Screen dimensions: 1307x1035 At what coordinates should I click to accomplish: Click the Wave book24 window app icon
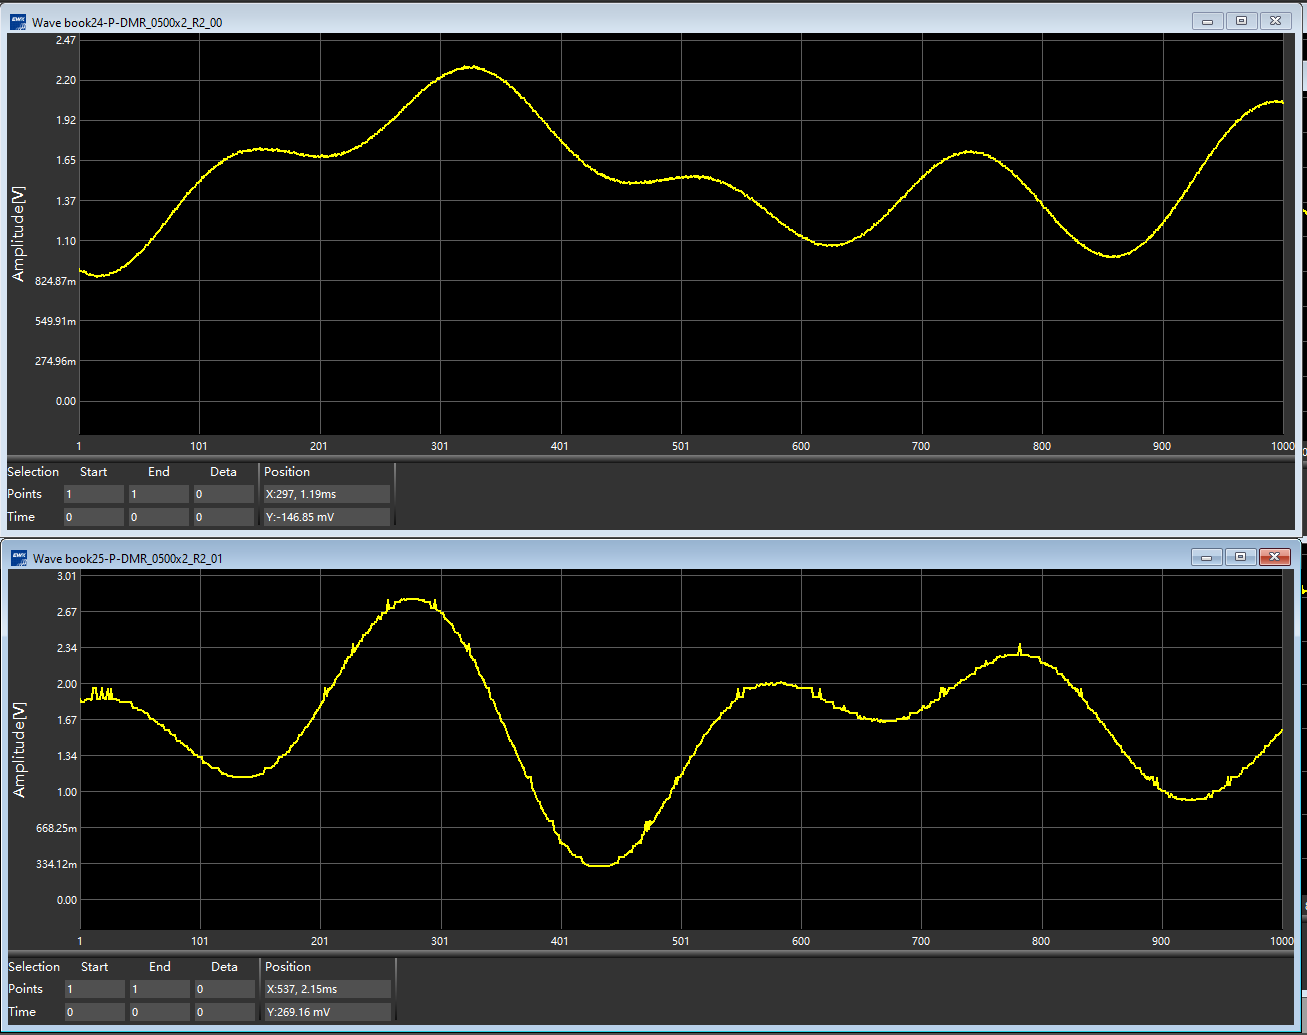(x=18, y=21)
